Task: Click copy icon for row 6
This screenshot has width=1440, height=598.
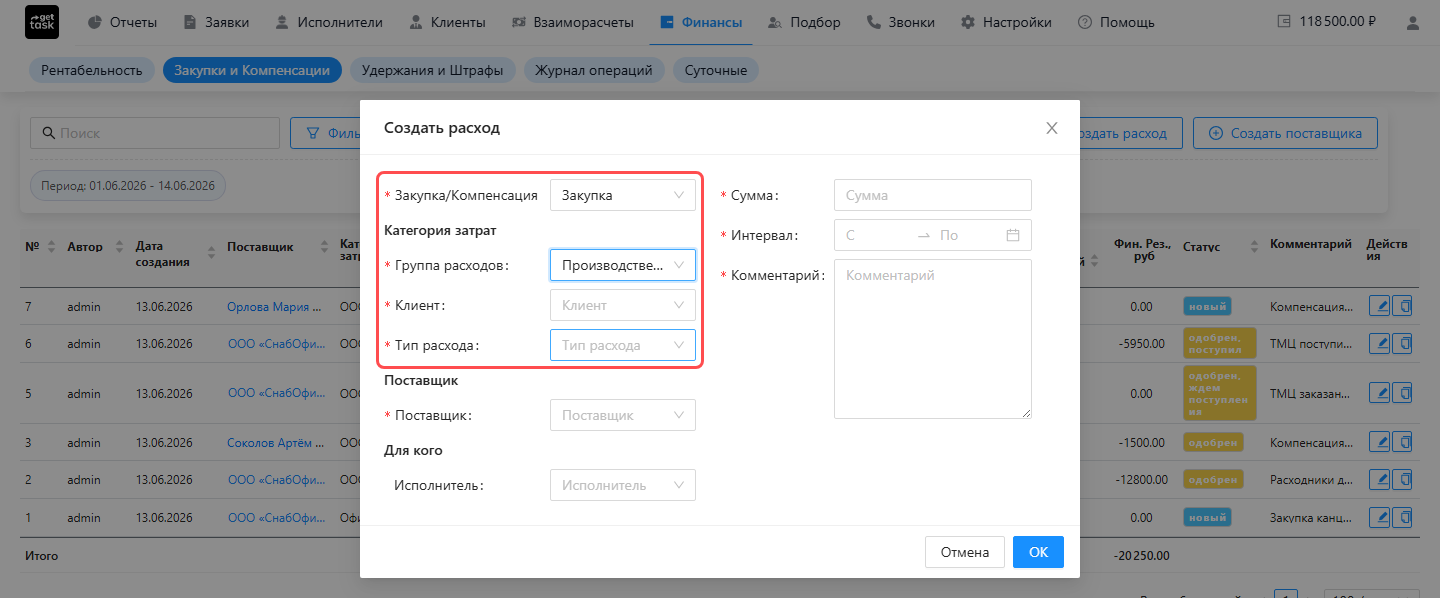Action: coord(1404,343)
